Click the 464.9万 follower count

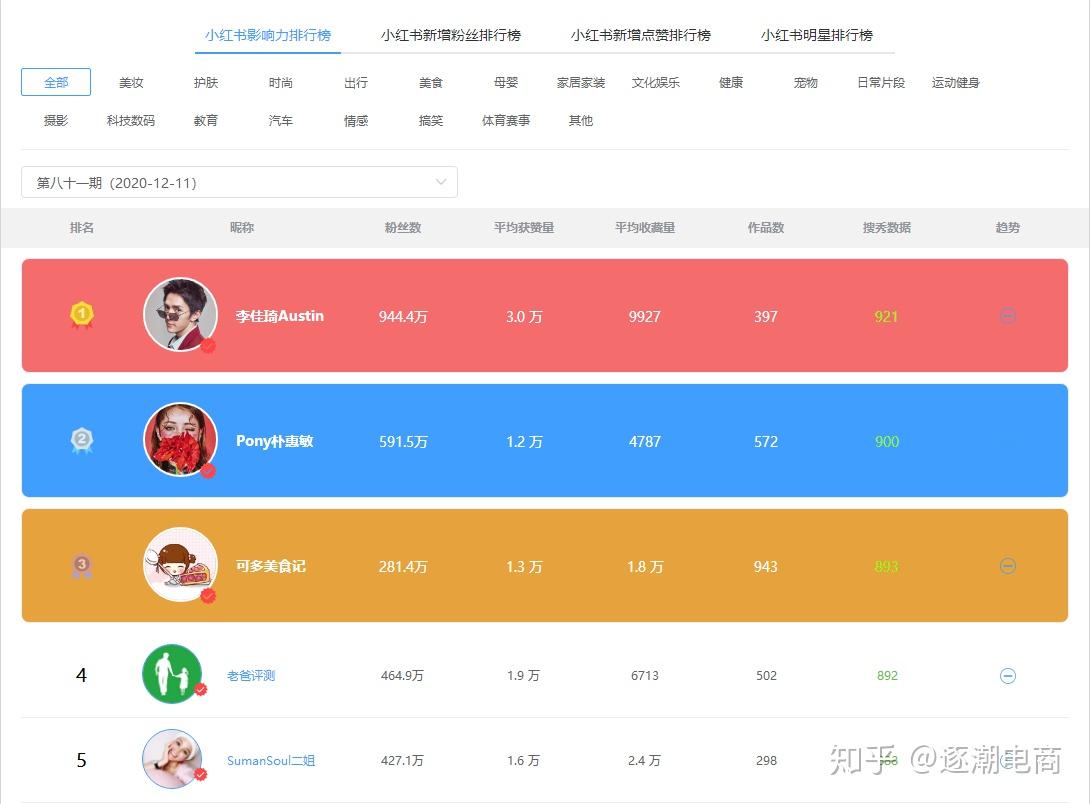point(402,675)
